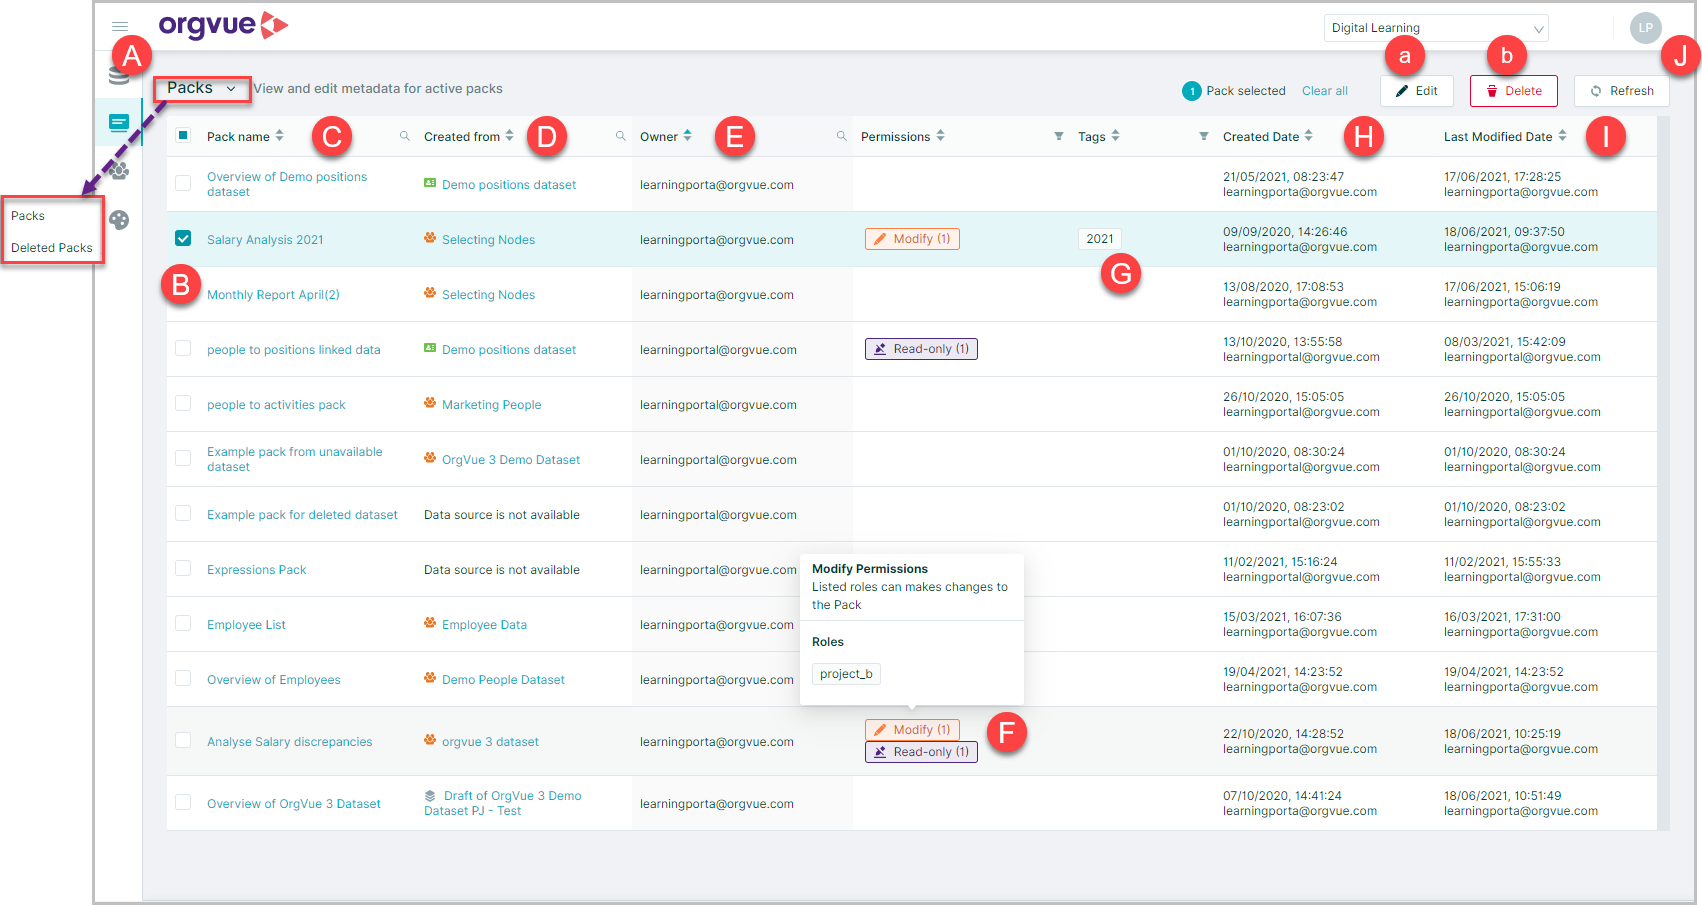Open the themes palette icon in the sidebar

click(119, 220)
